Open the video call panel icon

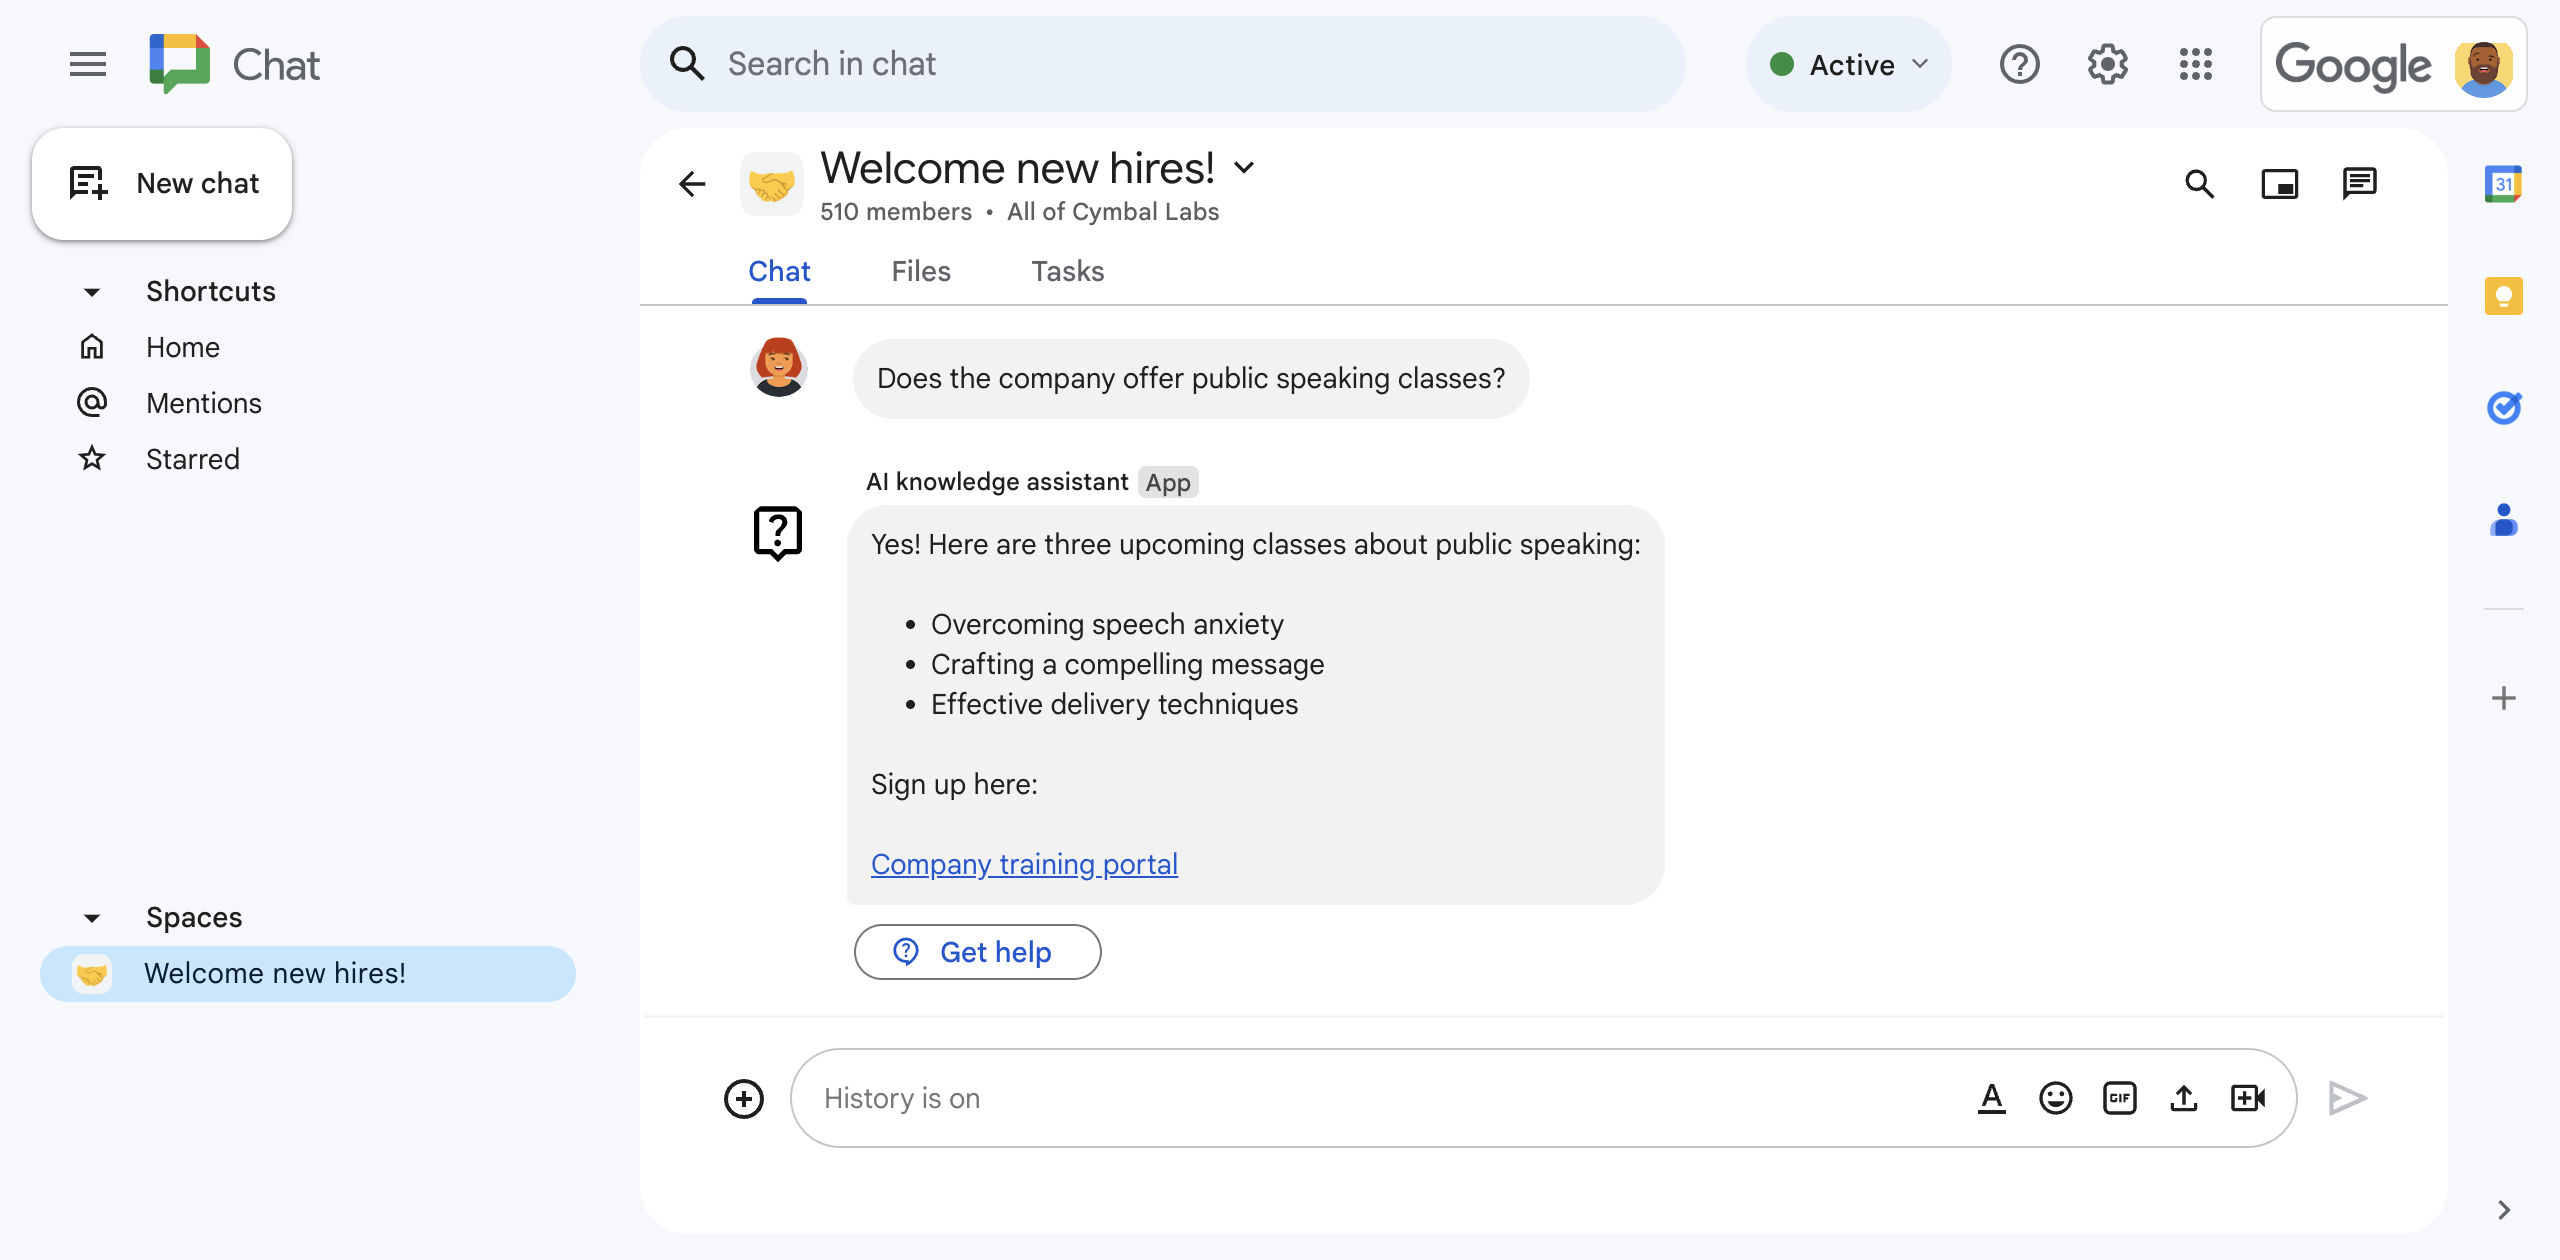2281,181
